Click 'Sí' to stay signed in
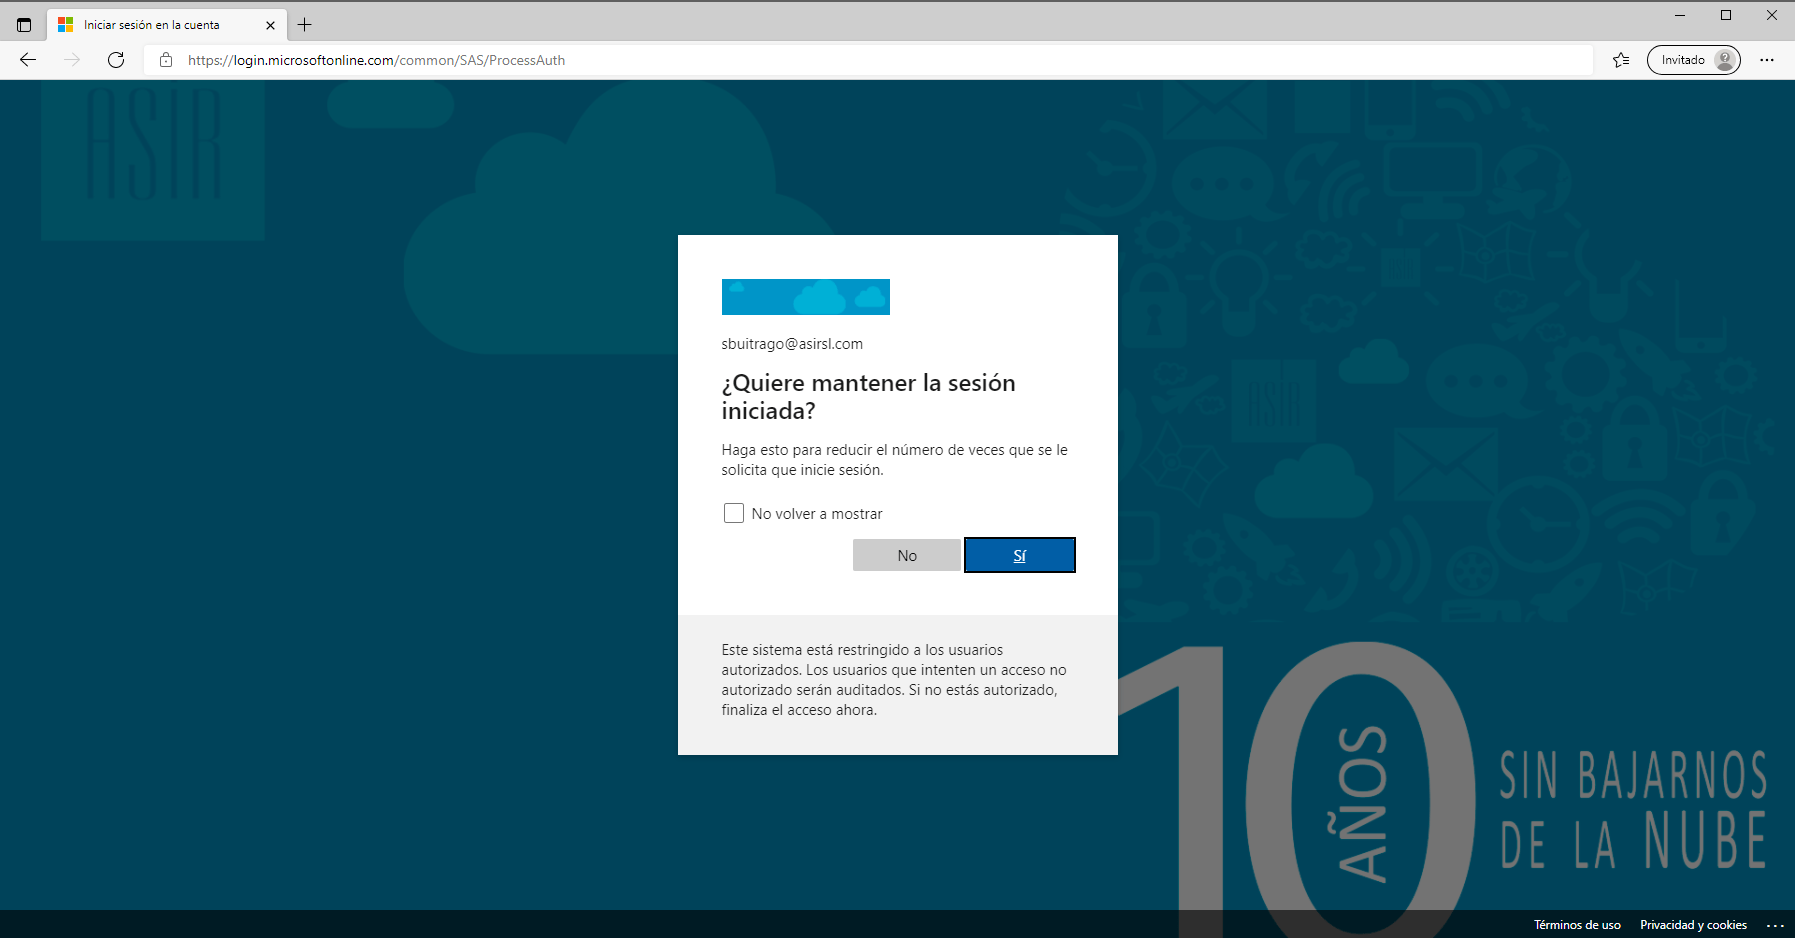Viewport: 1795px width, 938px height. click(1019, 554)
